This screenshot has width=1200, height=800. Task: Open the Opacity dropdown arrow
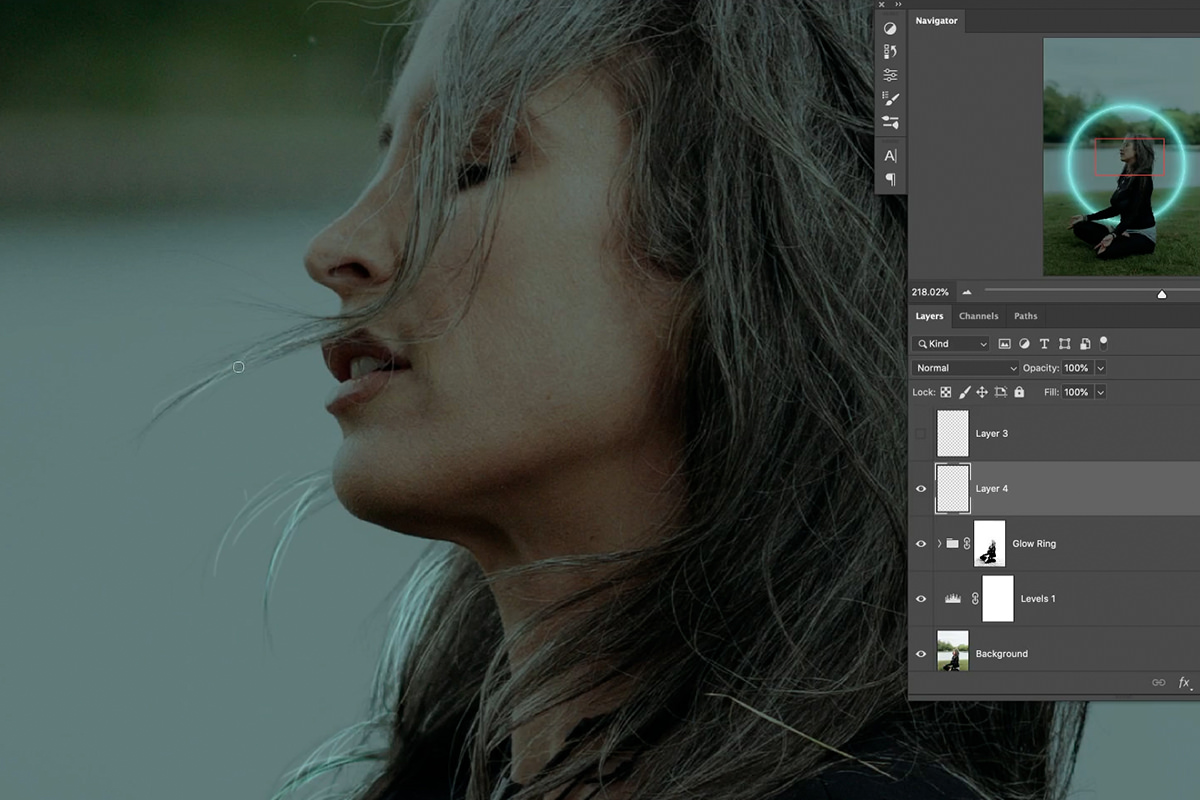(x=1099, y=368)
